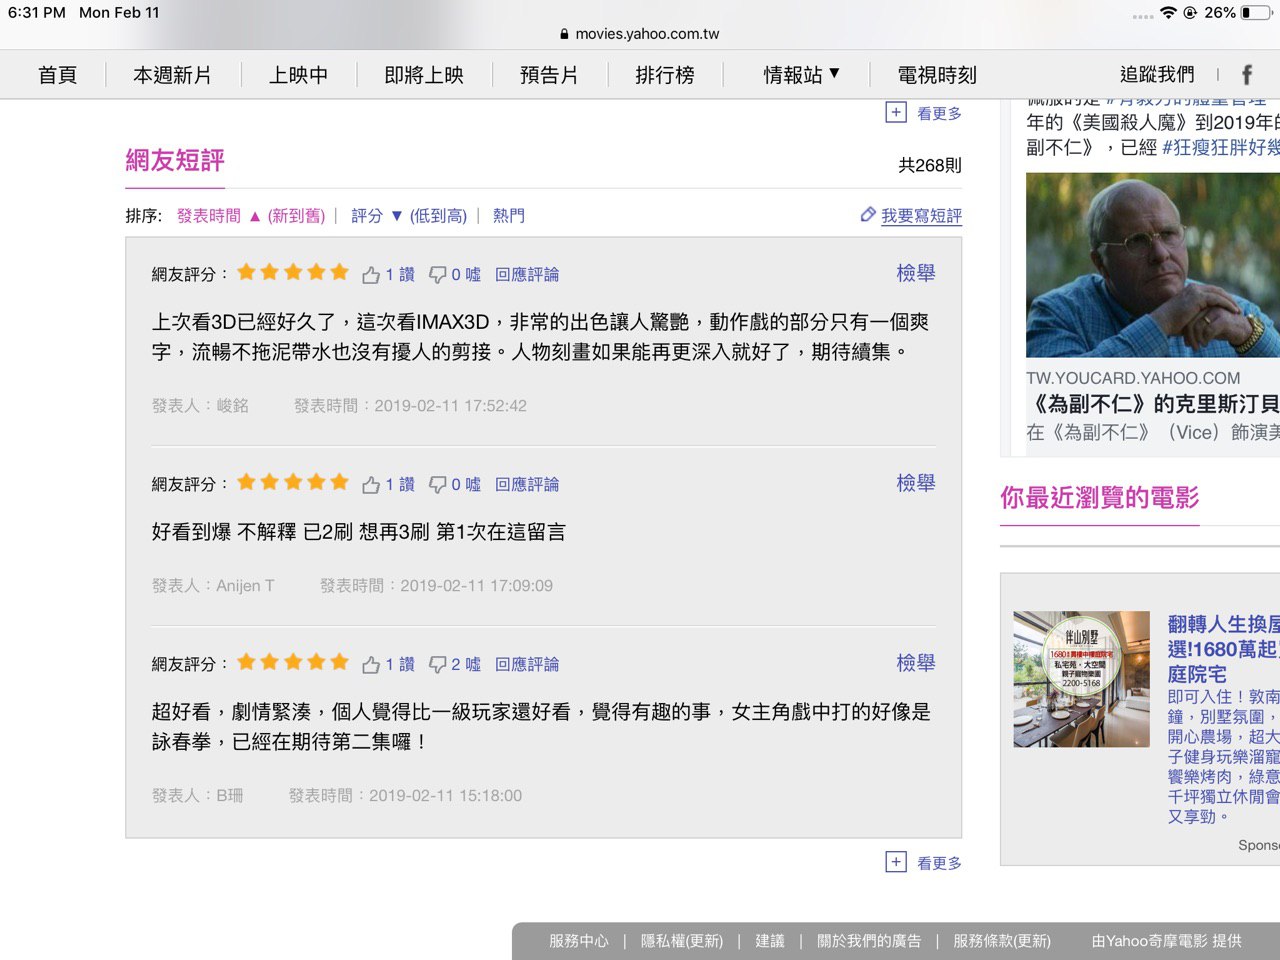This screenshot has width=1280, height=960.
Task: Click the five-star rating on 峻銘's review
Action: (x=293, y=272)
